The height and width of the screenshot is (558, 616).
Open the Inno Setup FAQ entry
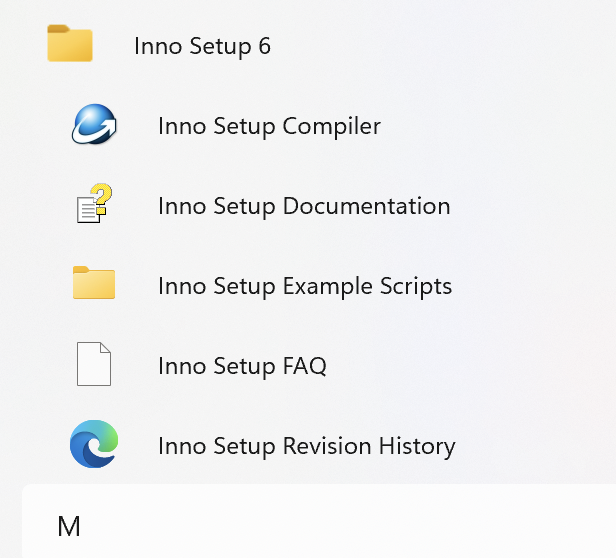(x=242, y=367)
